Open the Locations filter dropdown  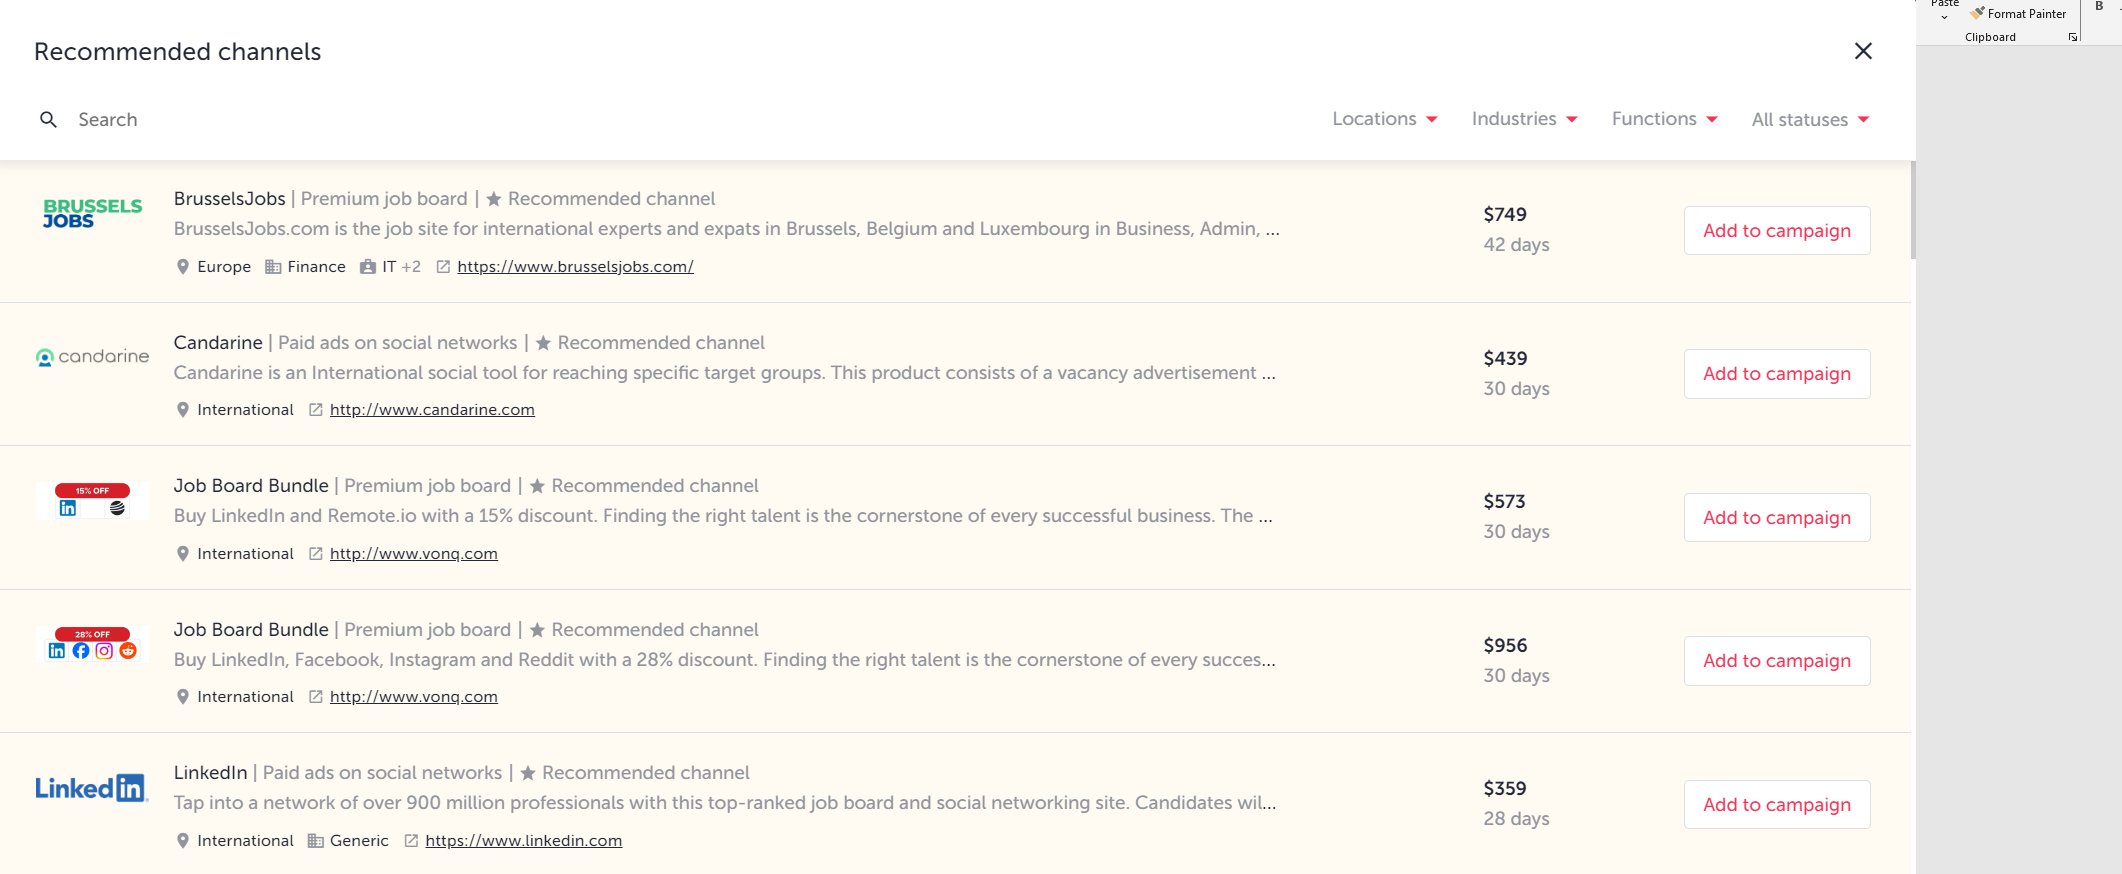[1385, 119]
